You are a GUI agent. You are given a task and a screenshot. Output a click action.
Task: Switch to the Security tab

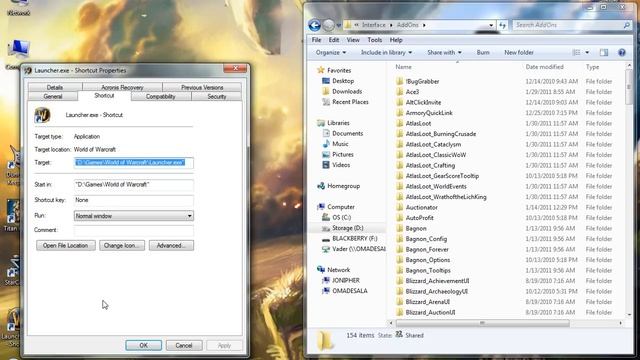[x=216, y=96]
